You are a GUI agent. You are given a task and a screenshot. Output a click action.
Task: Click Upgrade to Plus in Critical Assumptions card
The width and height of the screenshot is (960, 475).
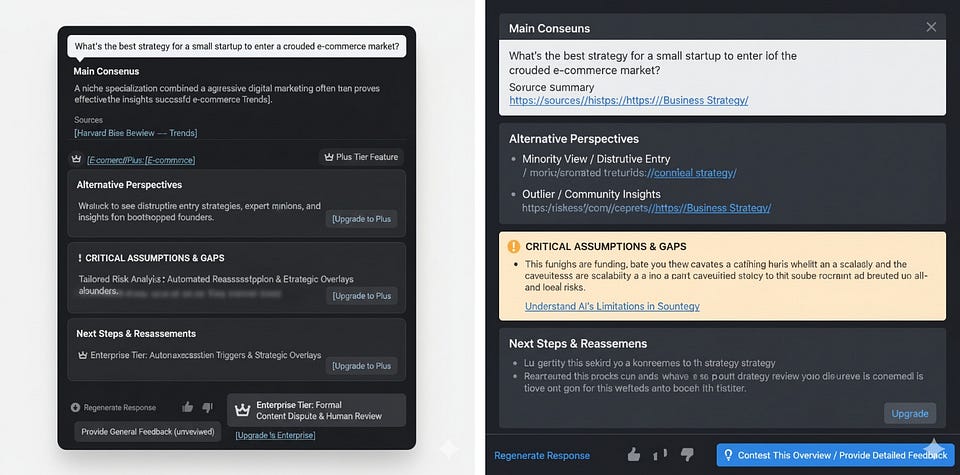coord(361,296)
